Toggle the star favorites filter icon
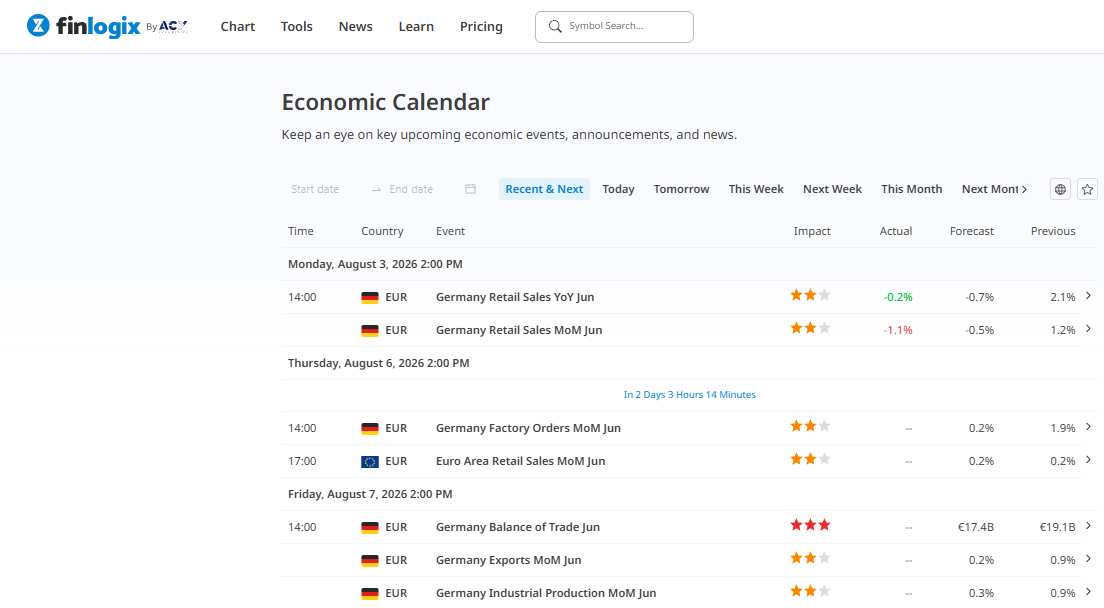This screenshot has width=1104, height=608. 1087,189
